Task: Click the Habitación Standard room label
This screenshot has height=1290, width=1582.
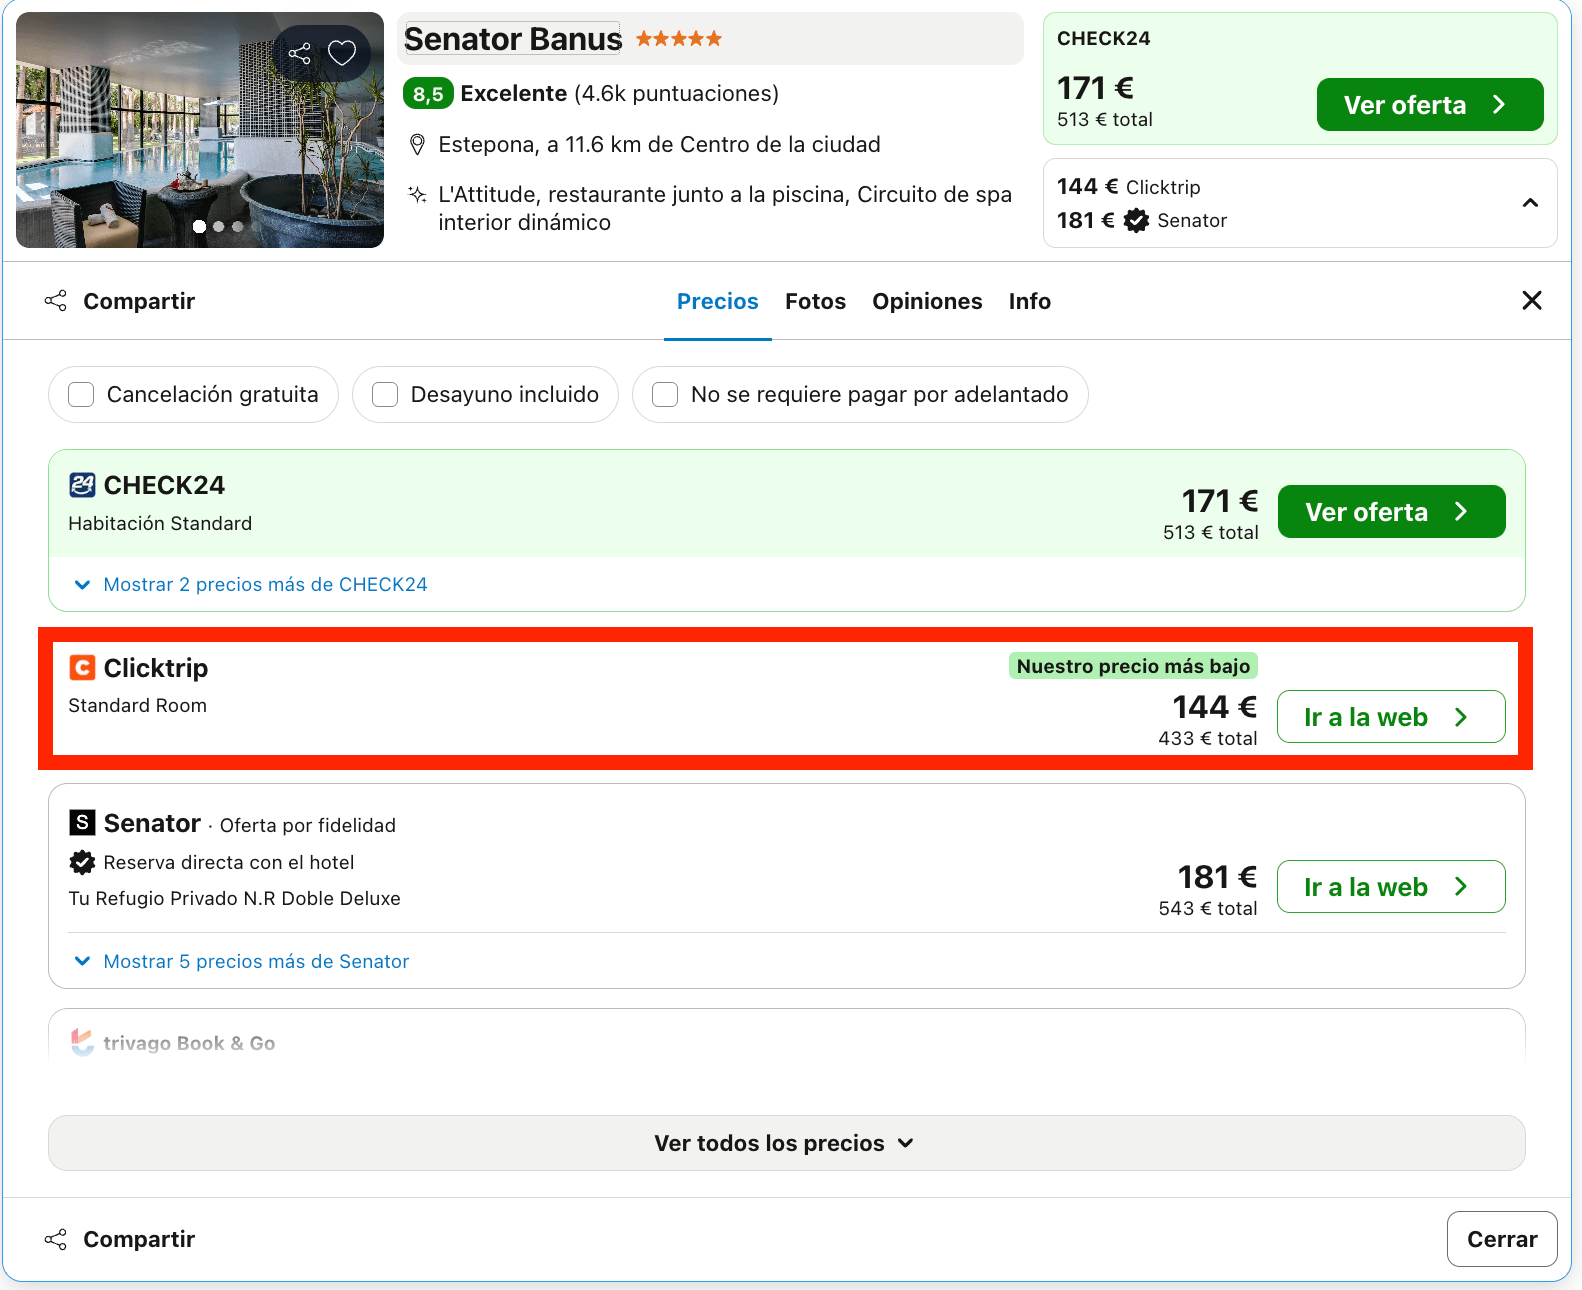Action: (x=160, y=523)
